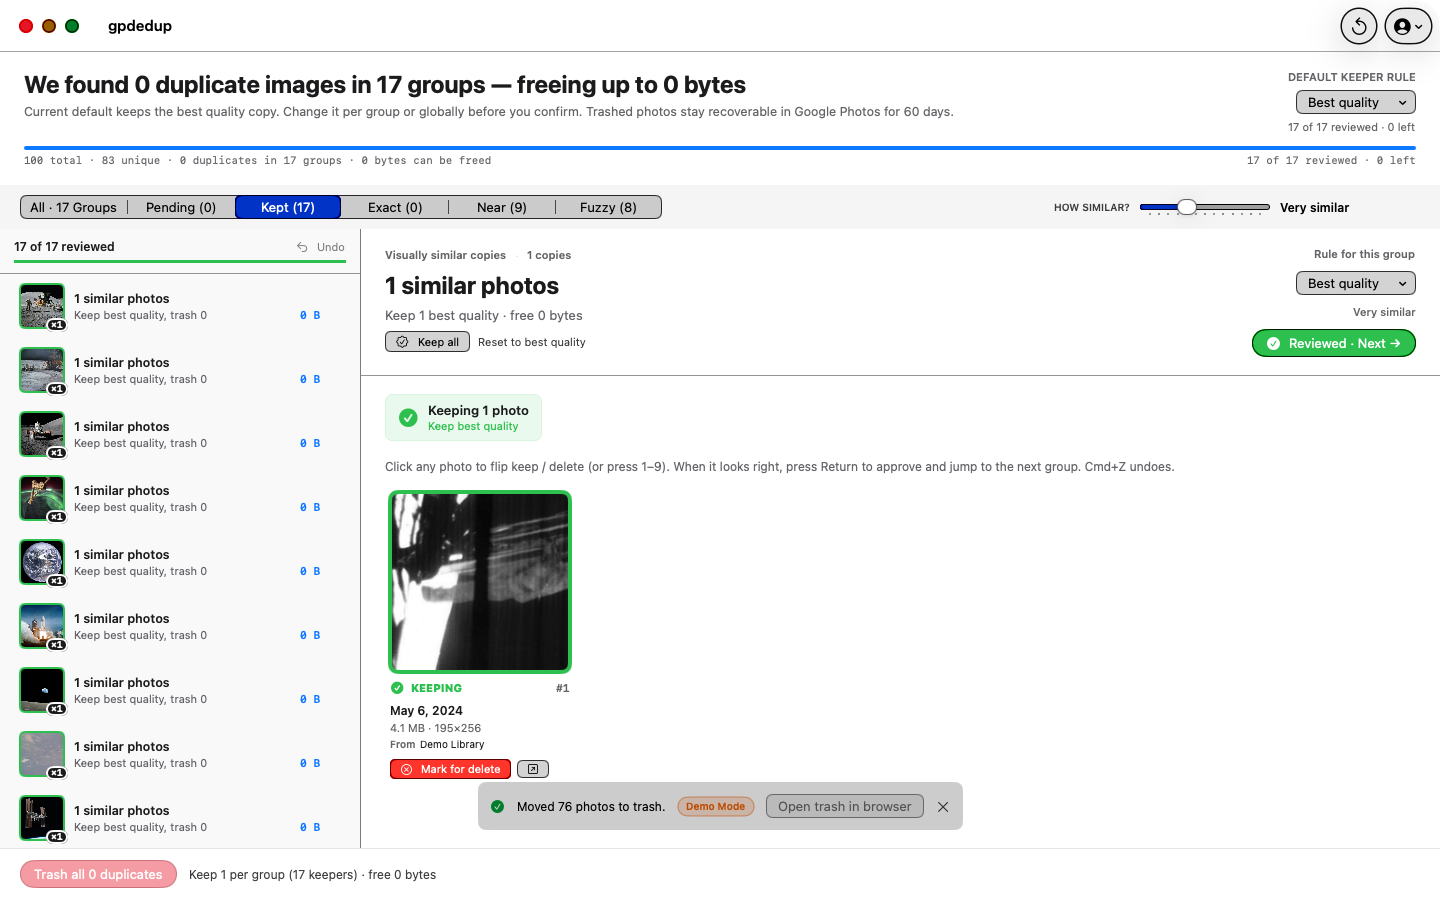The width and height of the screenshot is (1440, 900).
Task: Click the '4.1 MB · 195×256' photo info
Action: [435, 728]
